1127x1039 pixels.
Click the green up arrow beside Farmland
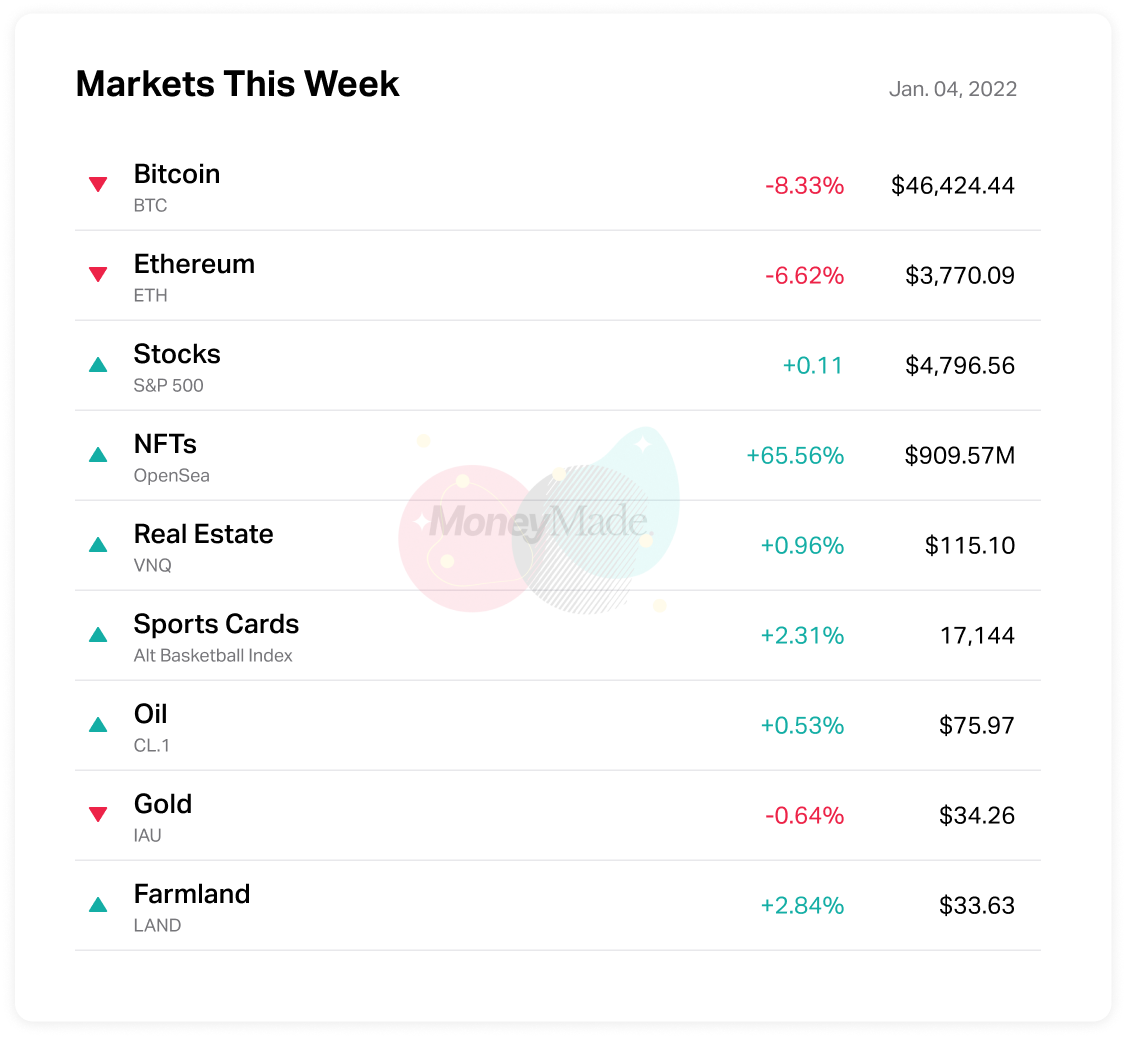point(98,905)
